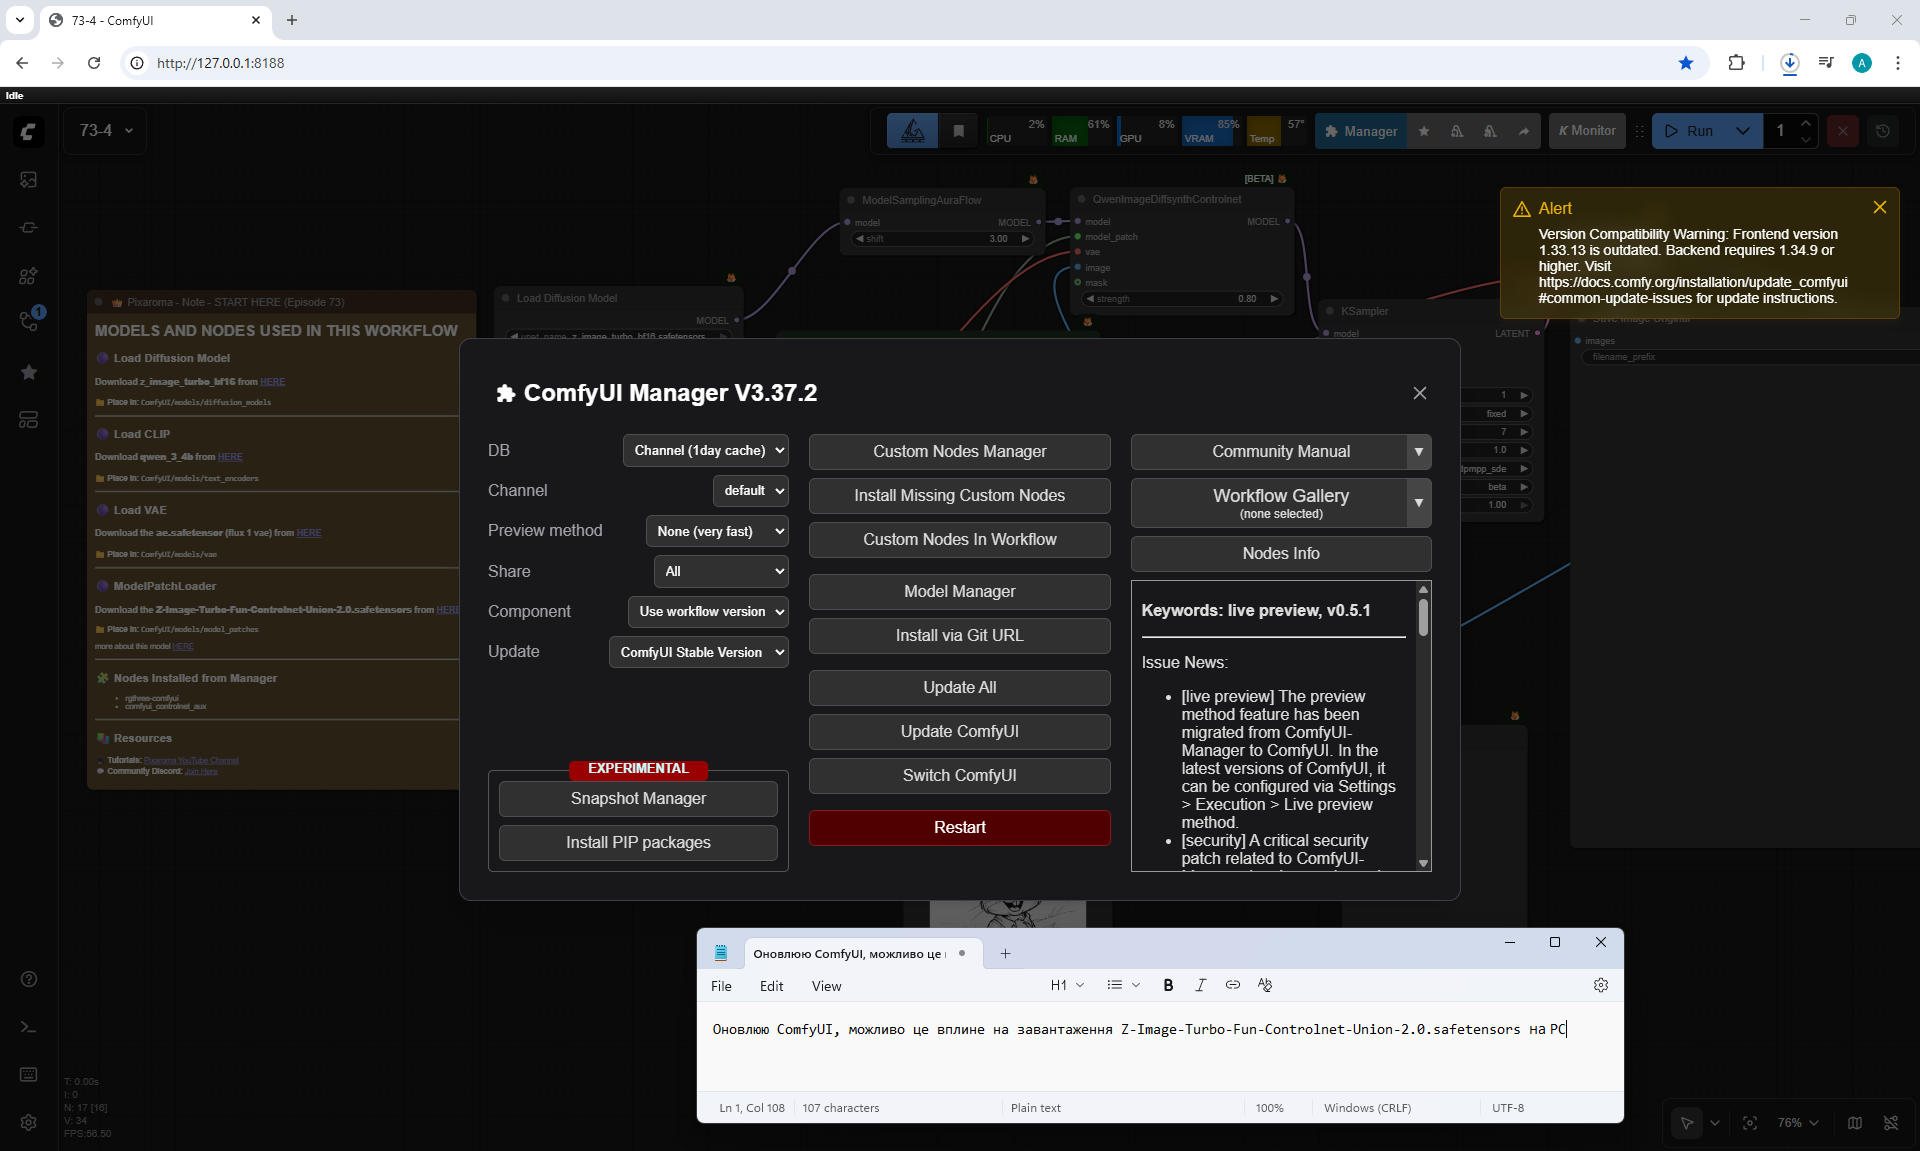The height and width of the screenshot is (1151, 1920).
Task: Click Install Missing Custom Nodes
Action: click(x=959, y=495)
